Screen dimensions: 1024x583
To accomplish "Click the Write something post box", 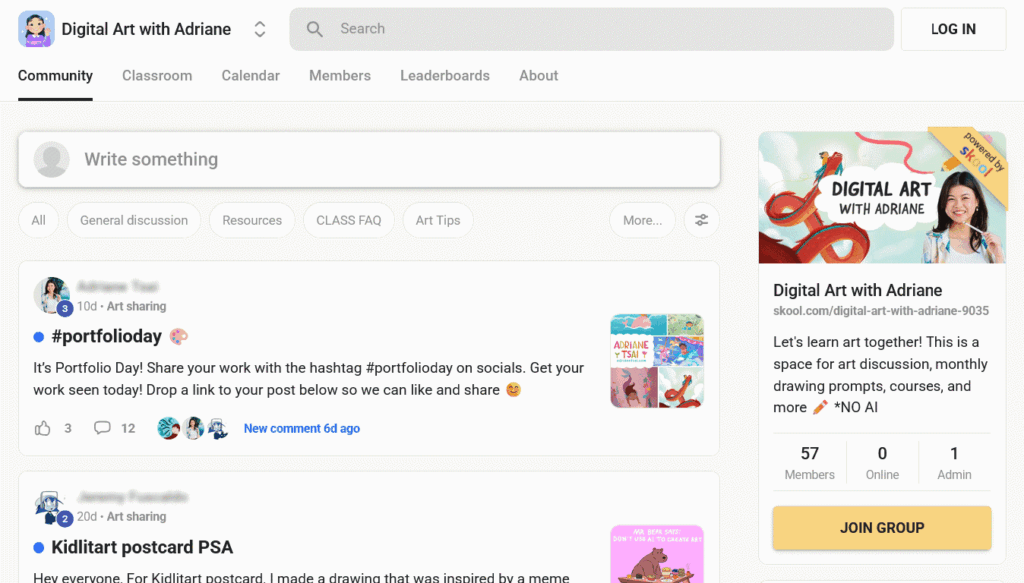I will (x=369, y=159).
